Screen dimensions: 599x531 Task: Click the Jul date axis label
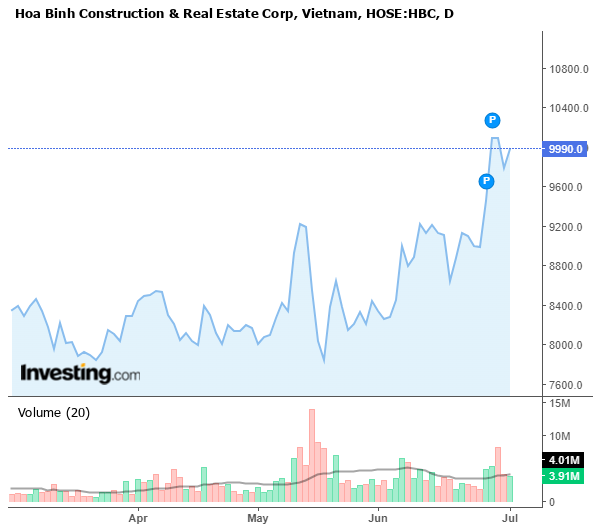[510, 518]
